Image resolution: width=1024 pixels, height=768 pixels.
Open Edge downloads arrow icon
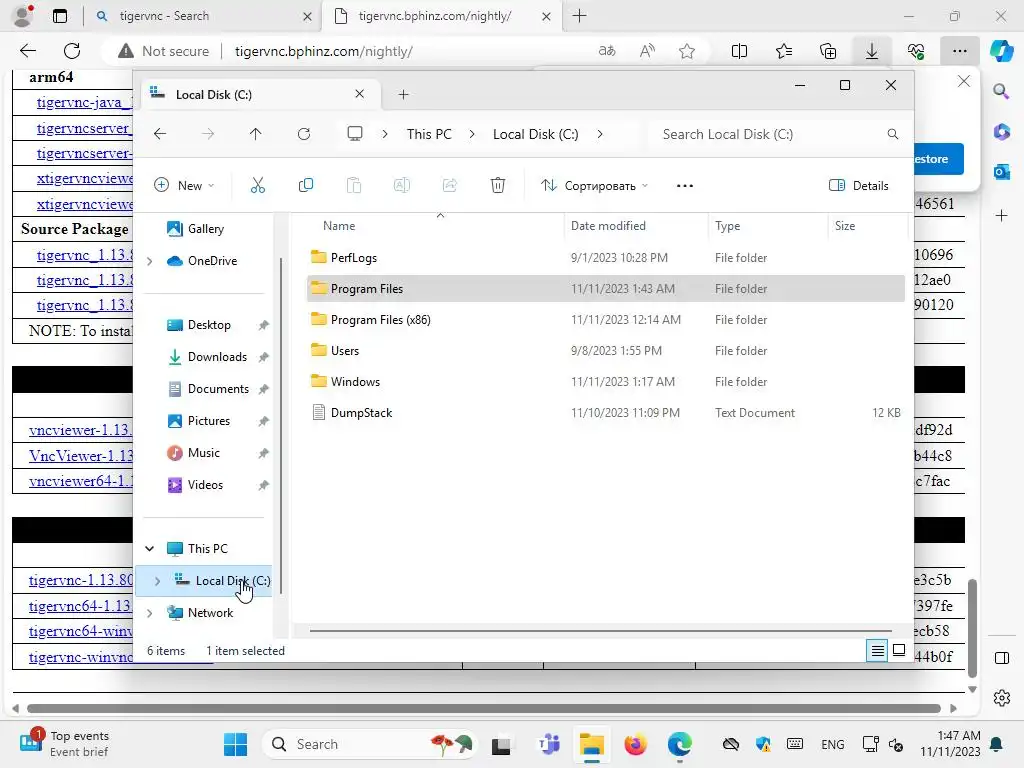[872, 51]
